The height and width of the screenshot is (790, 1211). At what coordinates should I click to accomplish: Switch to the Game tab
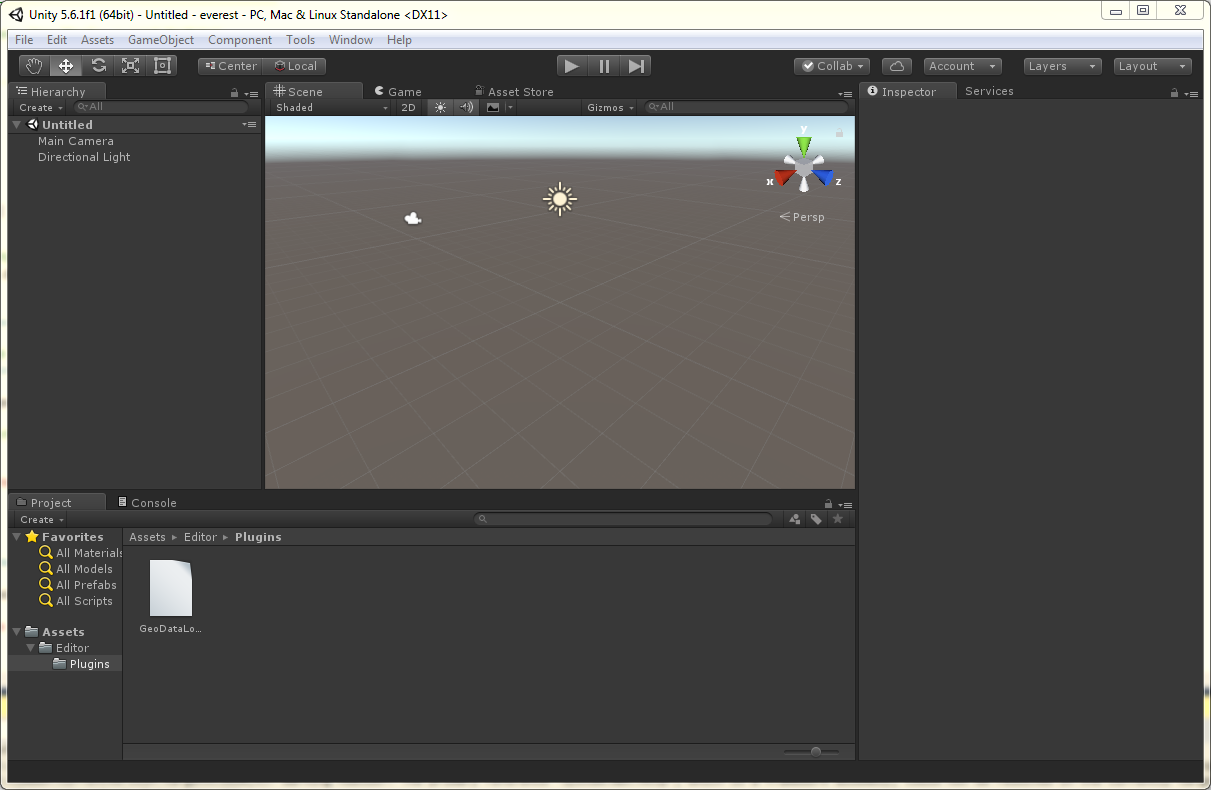point(398,91)
